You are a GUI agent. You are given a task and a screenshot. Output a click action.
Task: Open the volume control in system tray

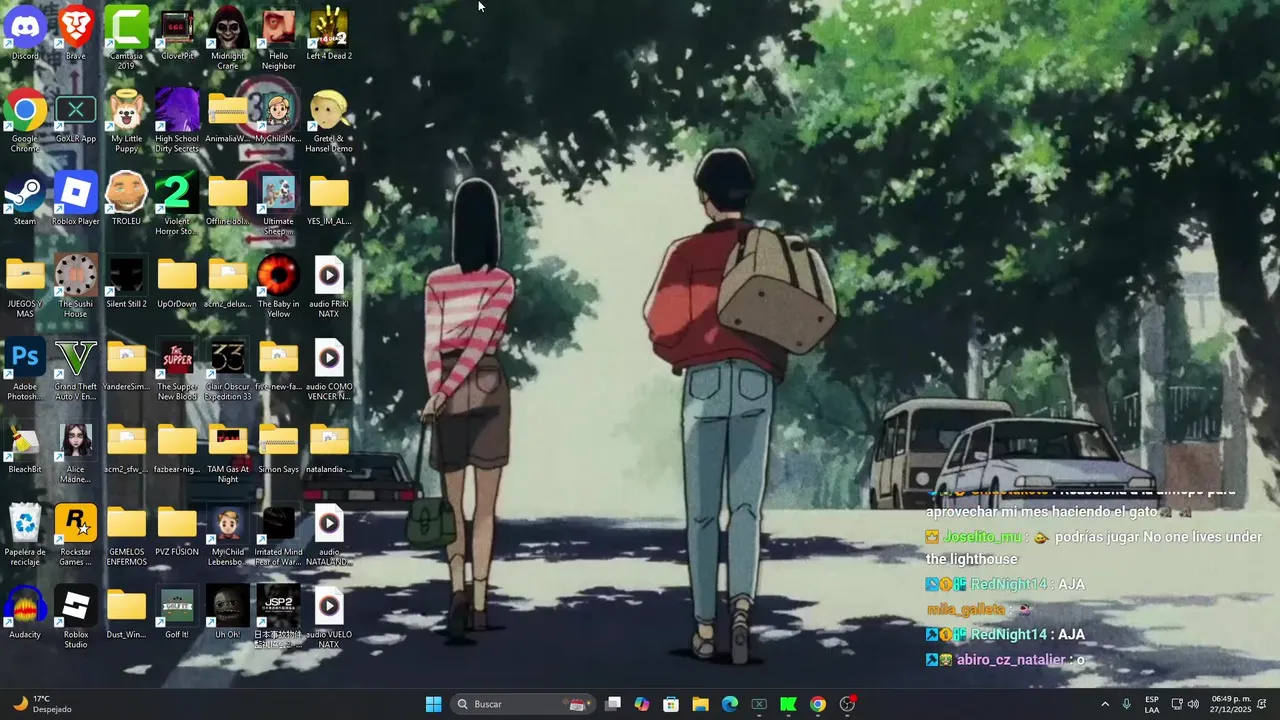tap(1193, 704)
